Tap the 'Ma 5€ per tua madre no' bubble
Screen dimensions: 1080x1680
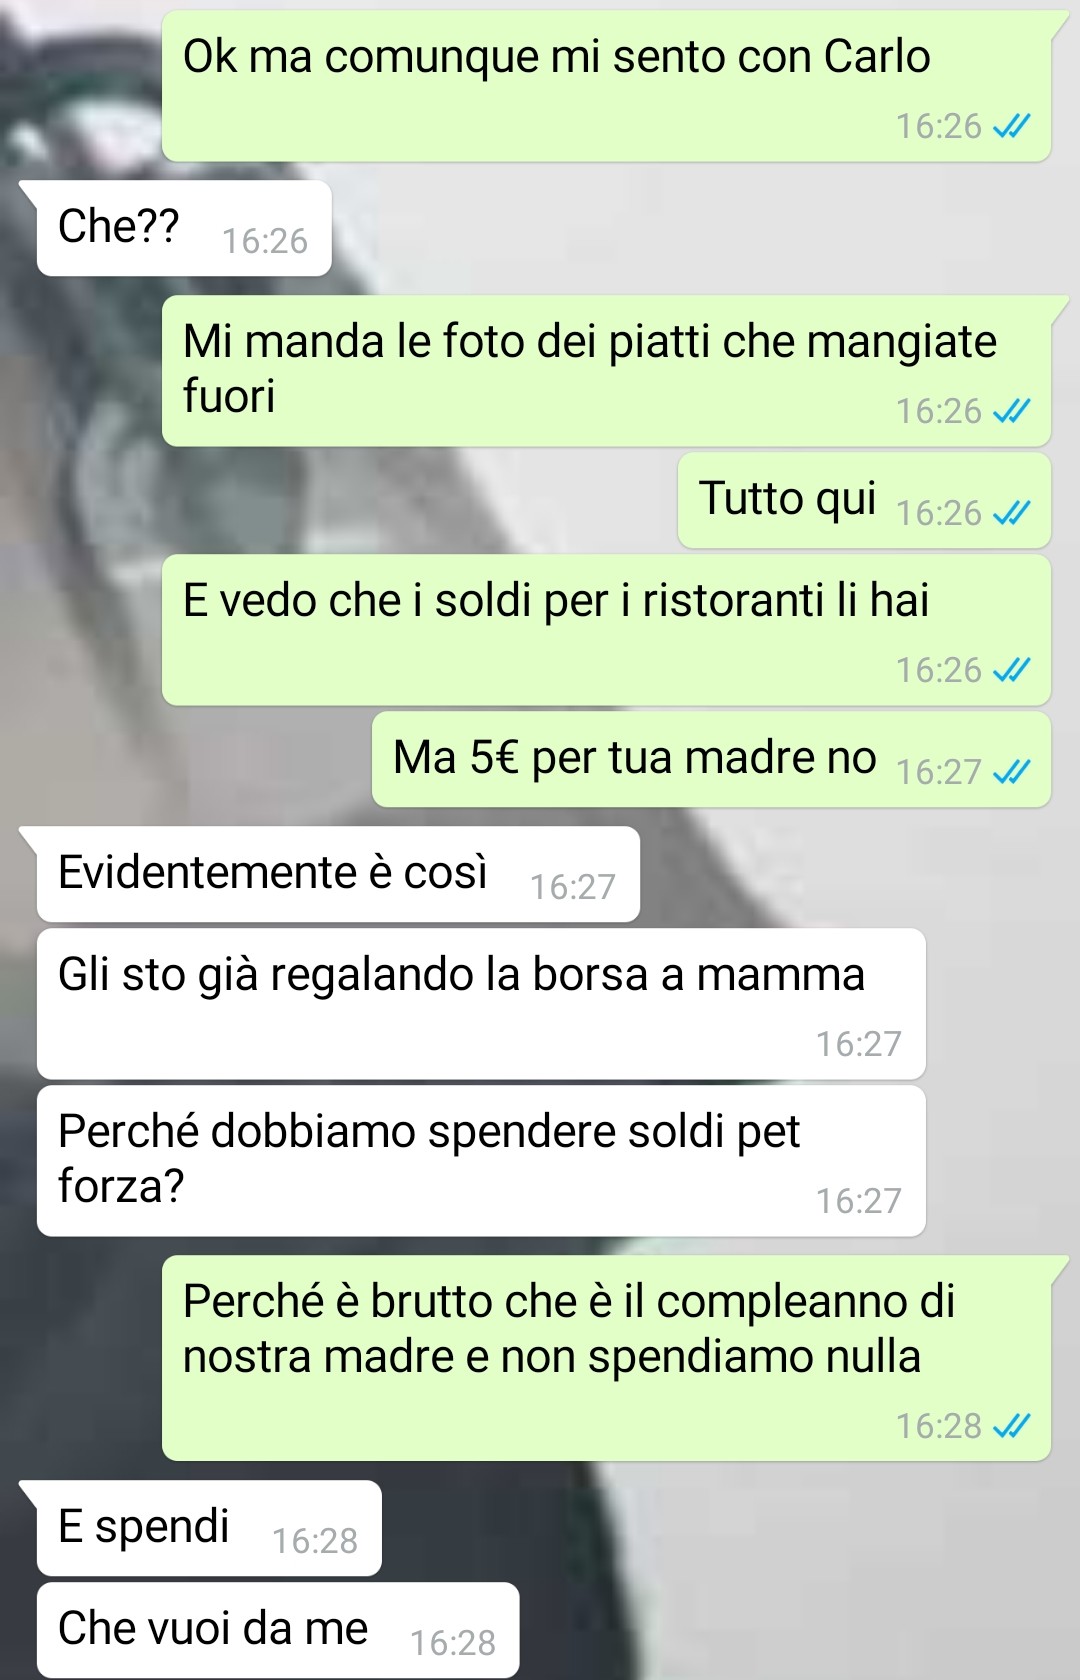(x=711, y=759)
